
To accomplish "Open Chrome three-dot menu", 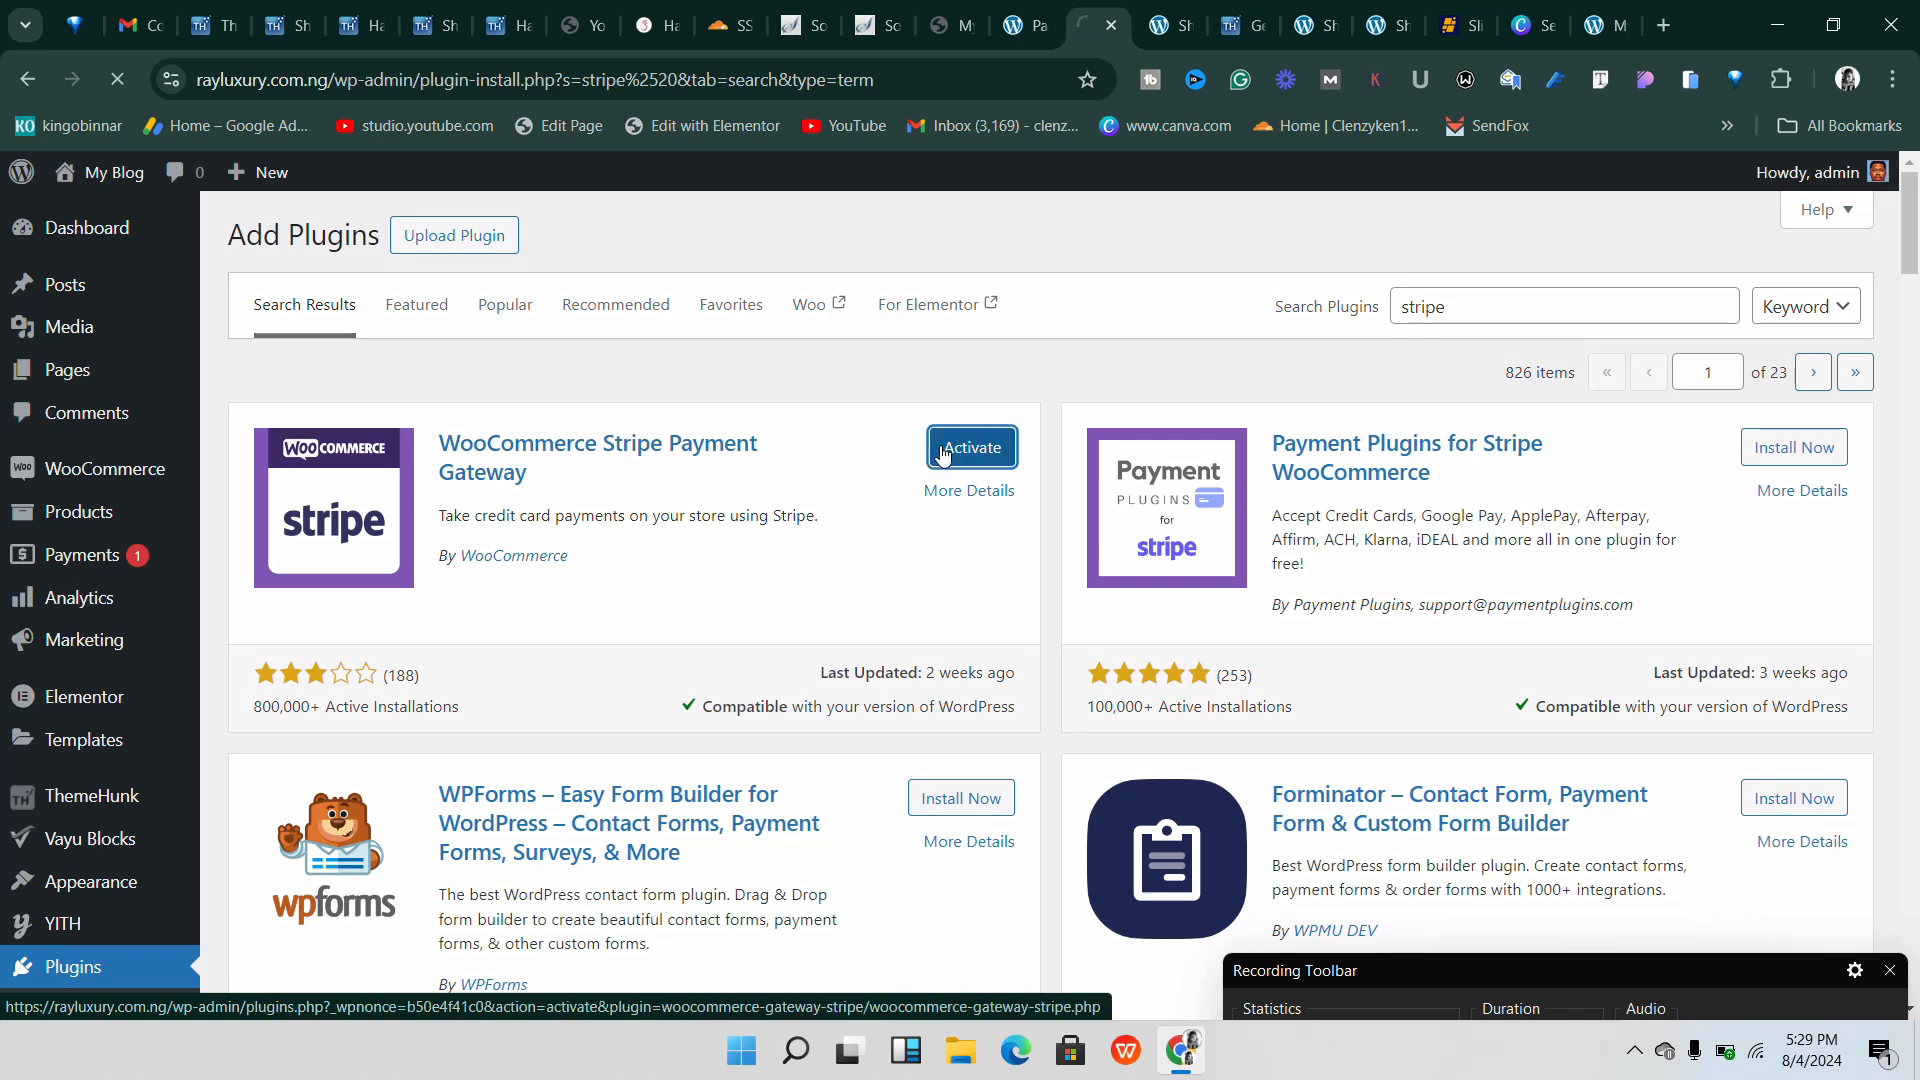I will pos(1892,79).
